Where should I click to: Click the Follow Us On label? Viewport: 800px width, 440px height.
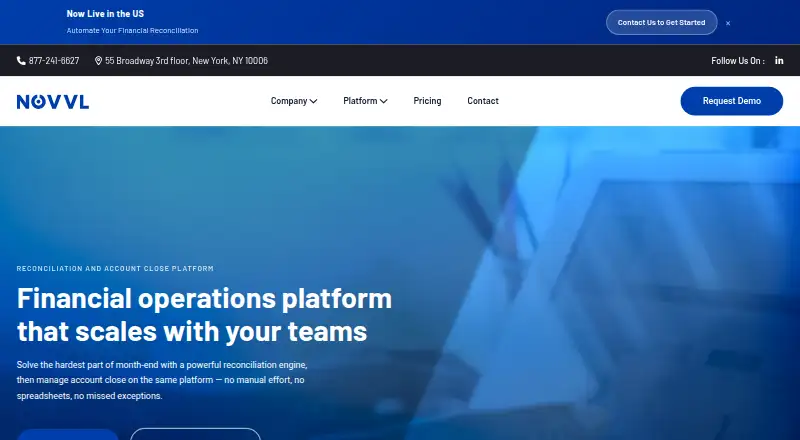coord(738,61)
